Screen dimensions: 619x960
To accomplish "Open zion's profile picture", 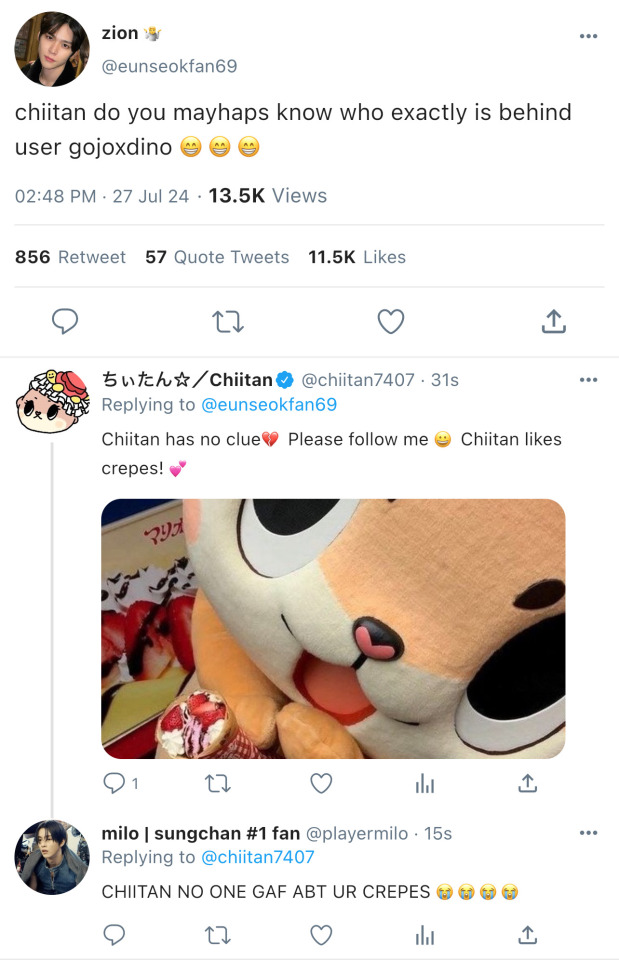I will coord(52,49).
